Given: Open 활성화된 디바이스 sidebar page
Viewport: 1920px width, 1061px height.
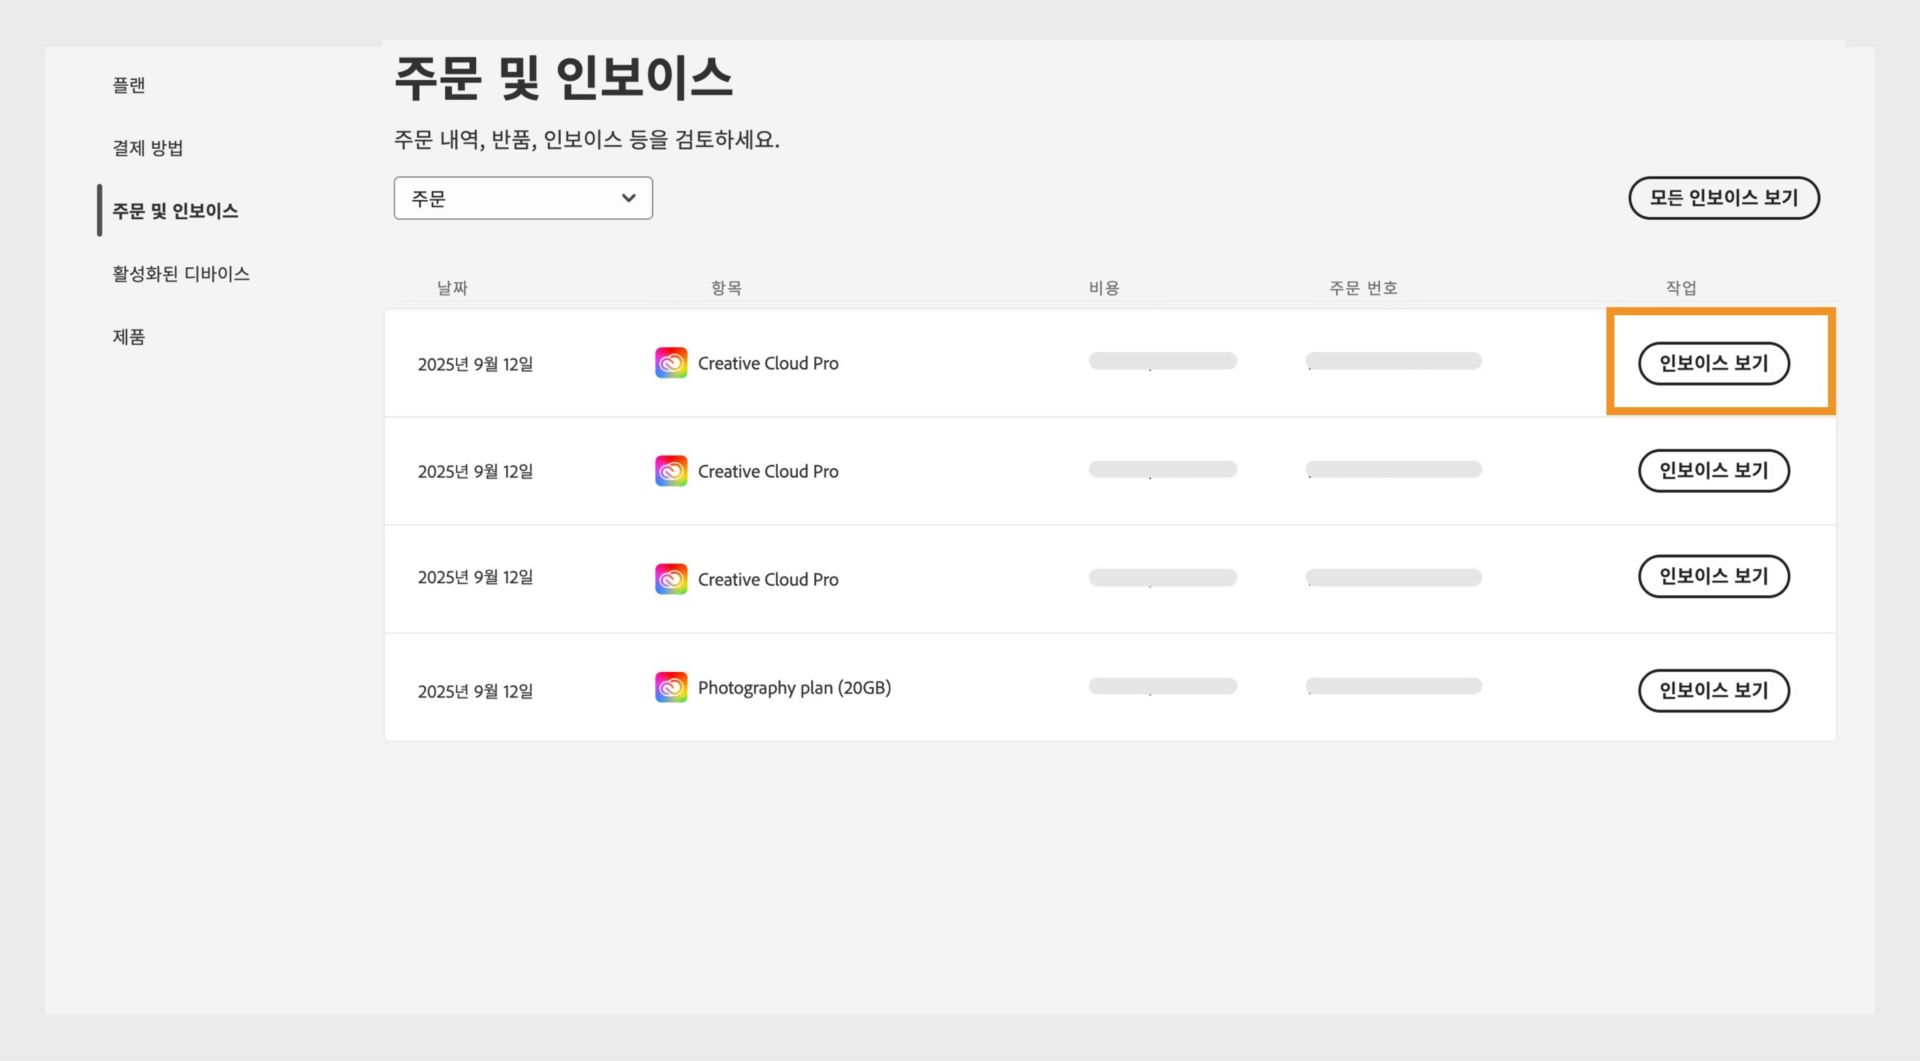Looking at the screenshot, I should (181, 274).
